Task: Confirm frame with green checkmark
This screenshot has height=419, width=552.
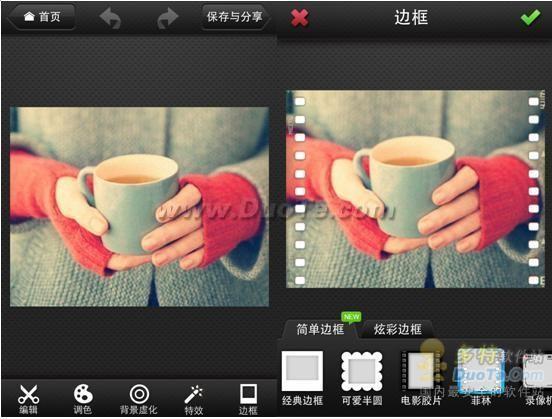Action: [530, 17]
